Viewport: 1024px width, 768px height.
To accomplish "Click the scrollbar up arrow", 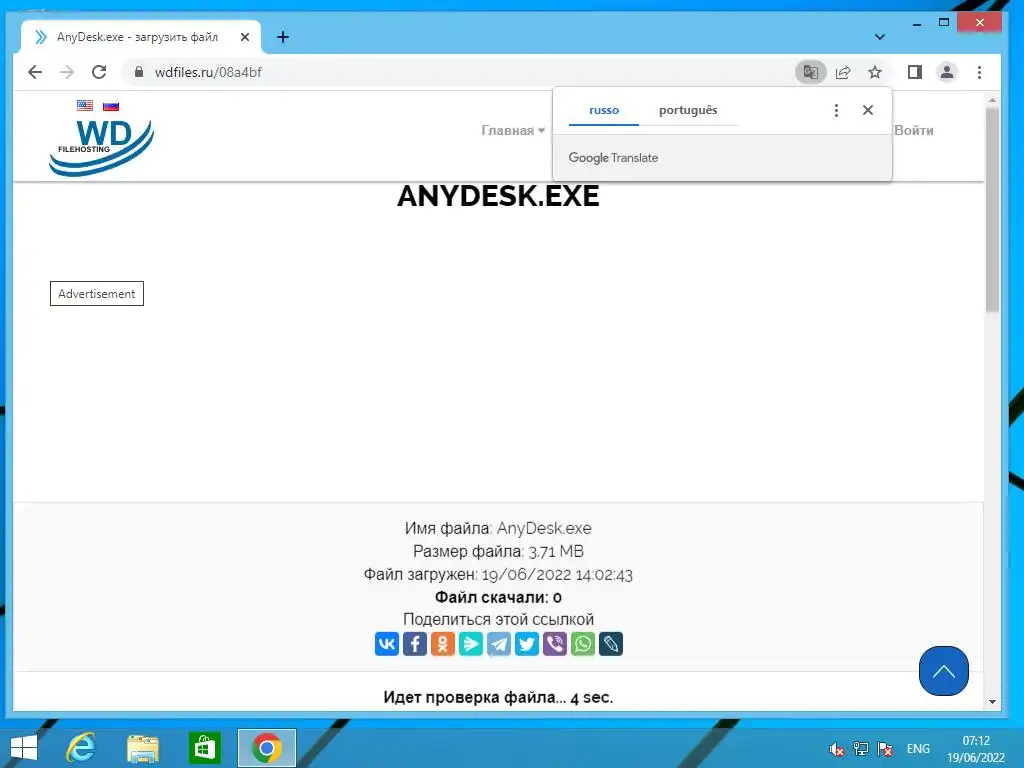I will click(x=993, y=101).
